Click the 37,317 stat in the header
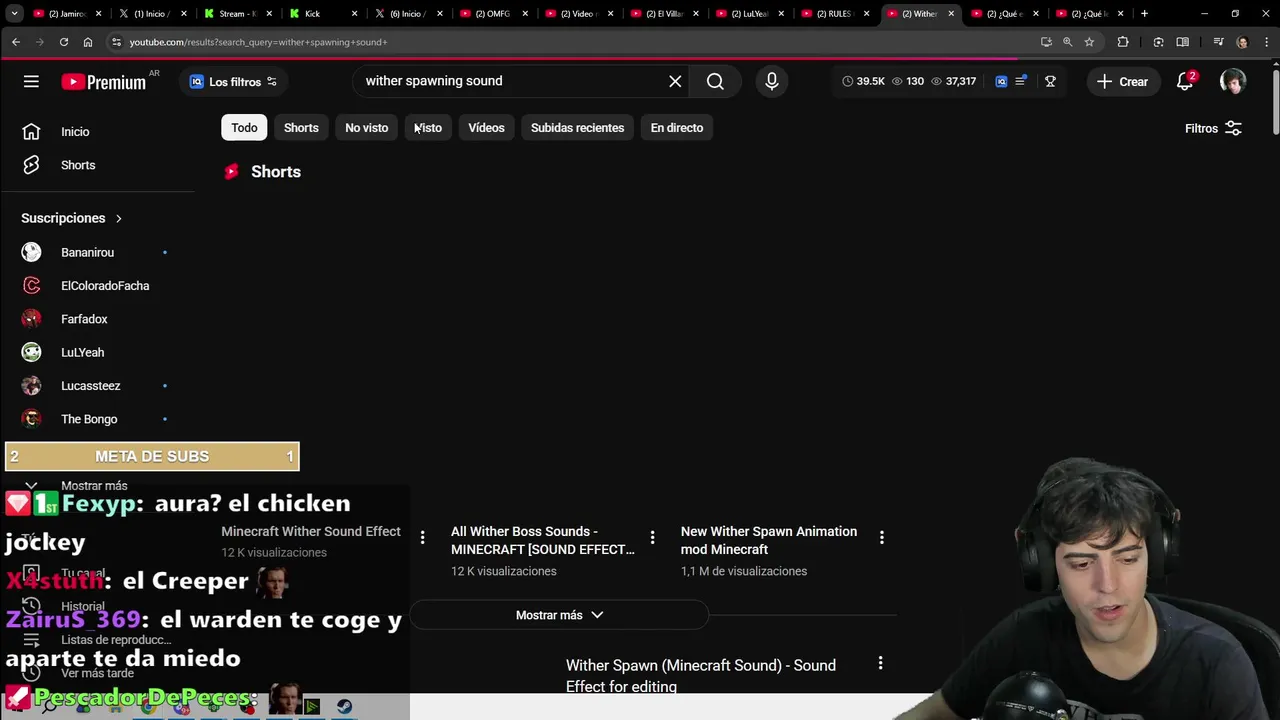The image size is (1280, 720). (954, 82)
